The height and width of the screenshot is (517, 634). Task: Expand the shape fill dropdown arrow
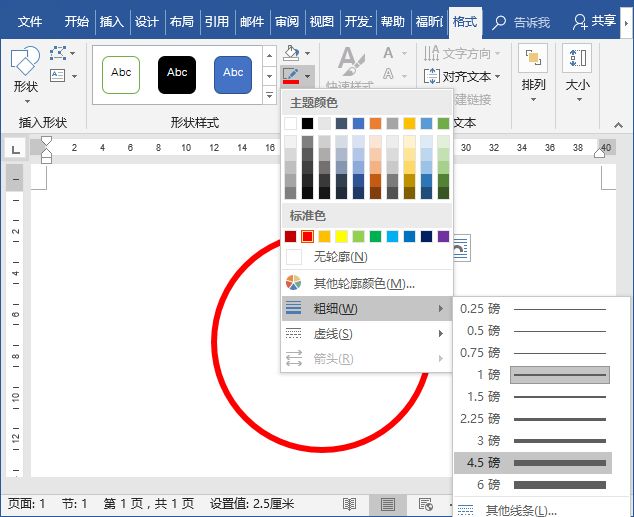coord(308,53)
